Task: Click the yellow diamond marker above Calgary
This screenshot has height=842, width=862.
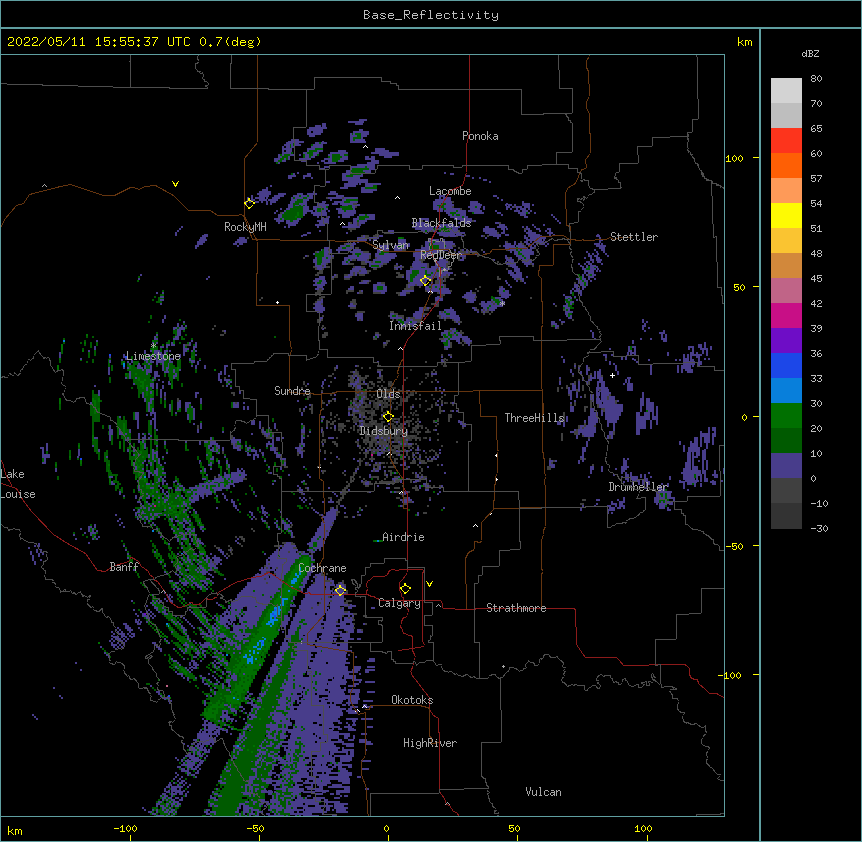Action: 405,589
